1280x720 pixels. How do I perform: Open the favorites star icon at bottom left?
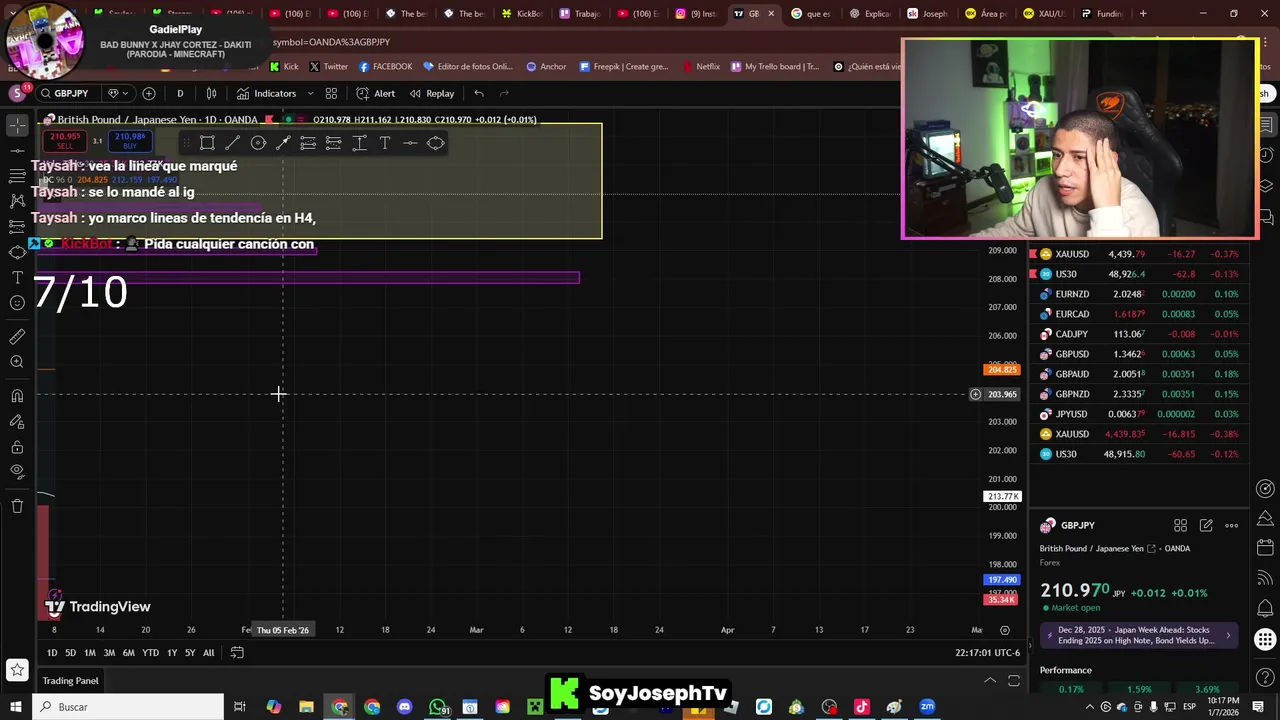pos(17,670)
